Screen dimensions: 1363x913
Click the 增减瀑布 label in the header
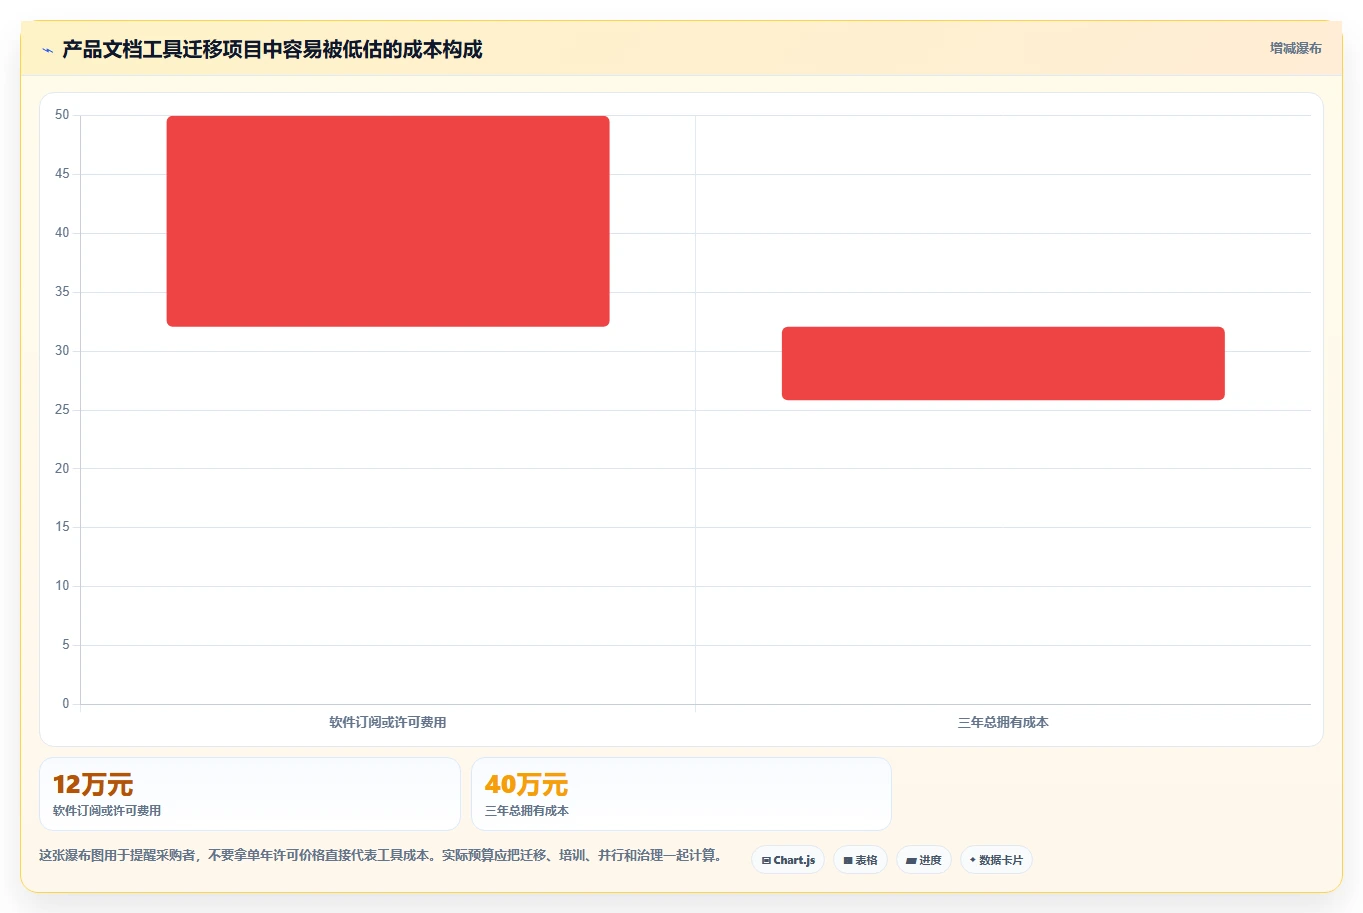[x=1295, y=48]
